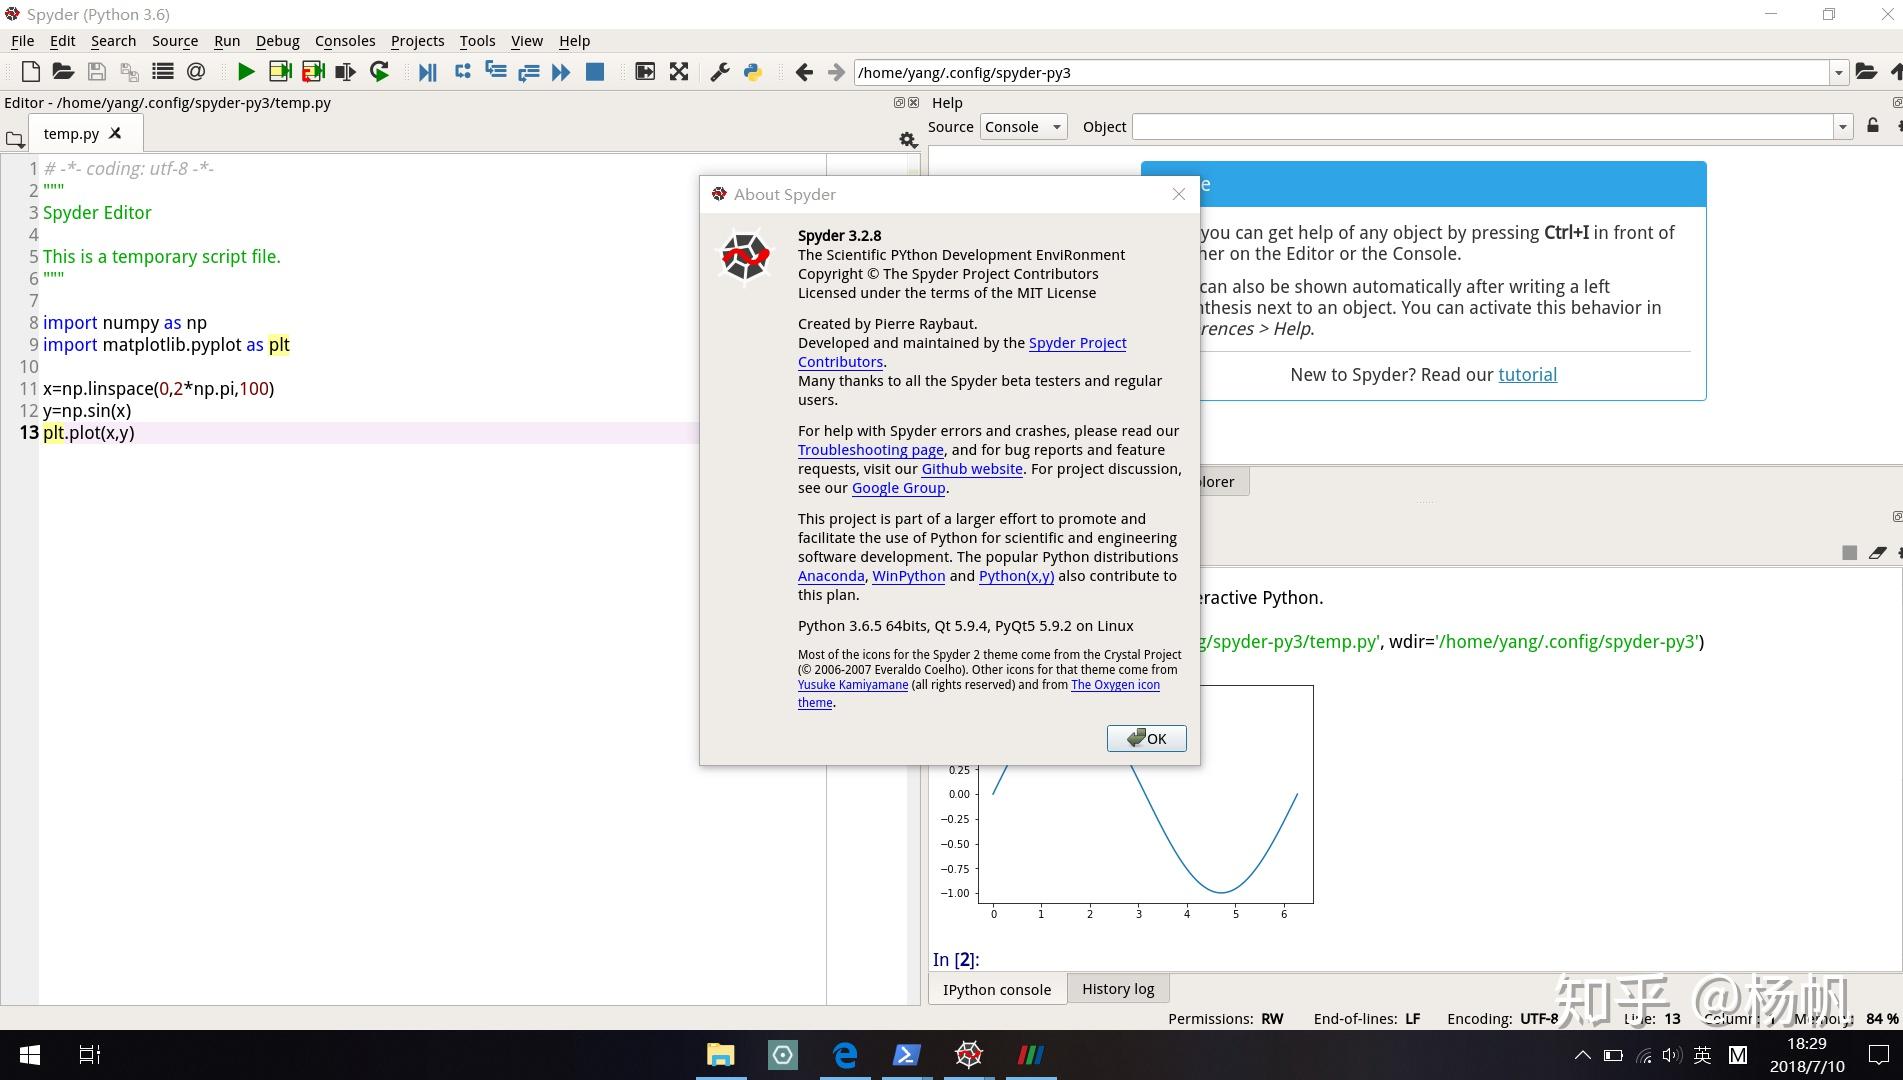The image size is (1903, 1080).
Task: Browse tabs icon left of temp.py
Action: pos(15,139)
